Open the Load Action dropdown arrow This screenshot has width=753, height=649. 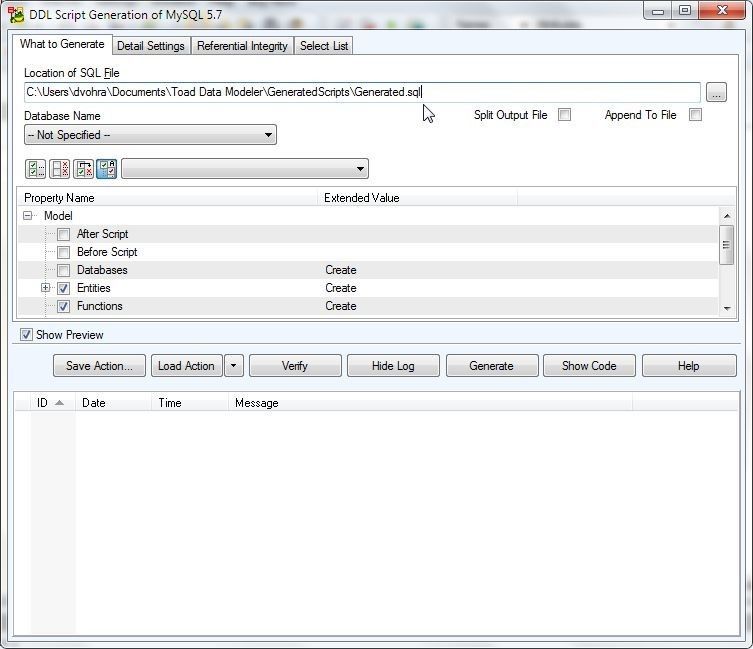(234, 366)
